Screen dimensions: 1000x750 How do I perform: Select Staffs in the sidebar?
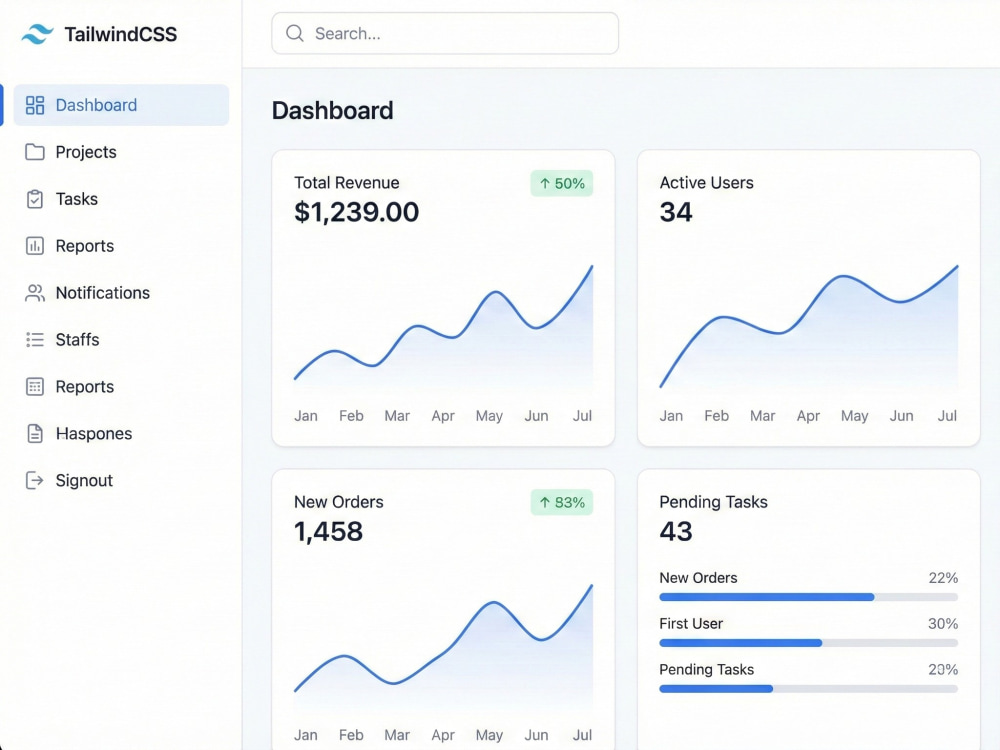tap(121, 339)
